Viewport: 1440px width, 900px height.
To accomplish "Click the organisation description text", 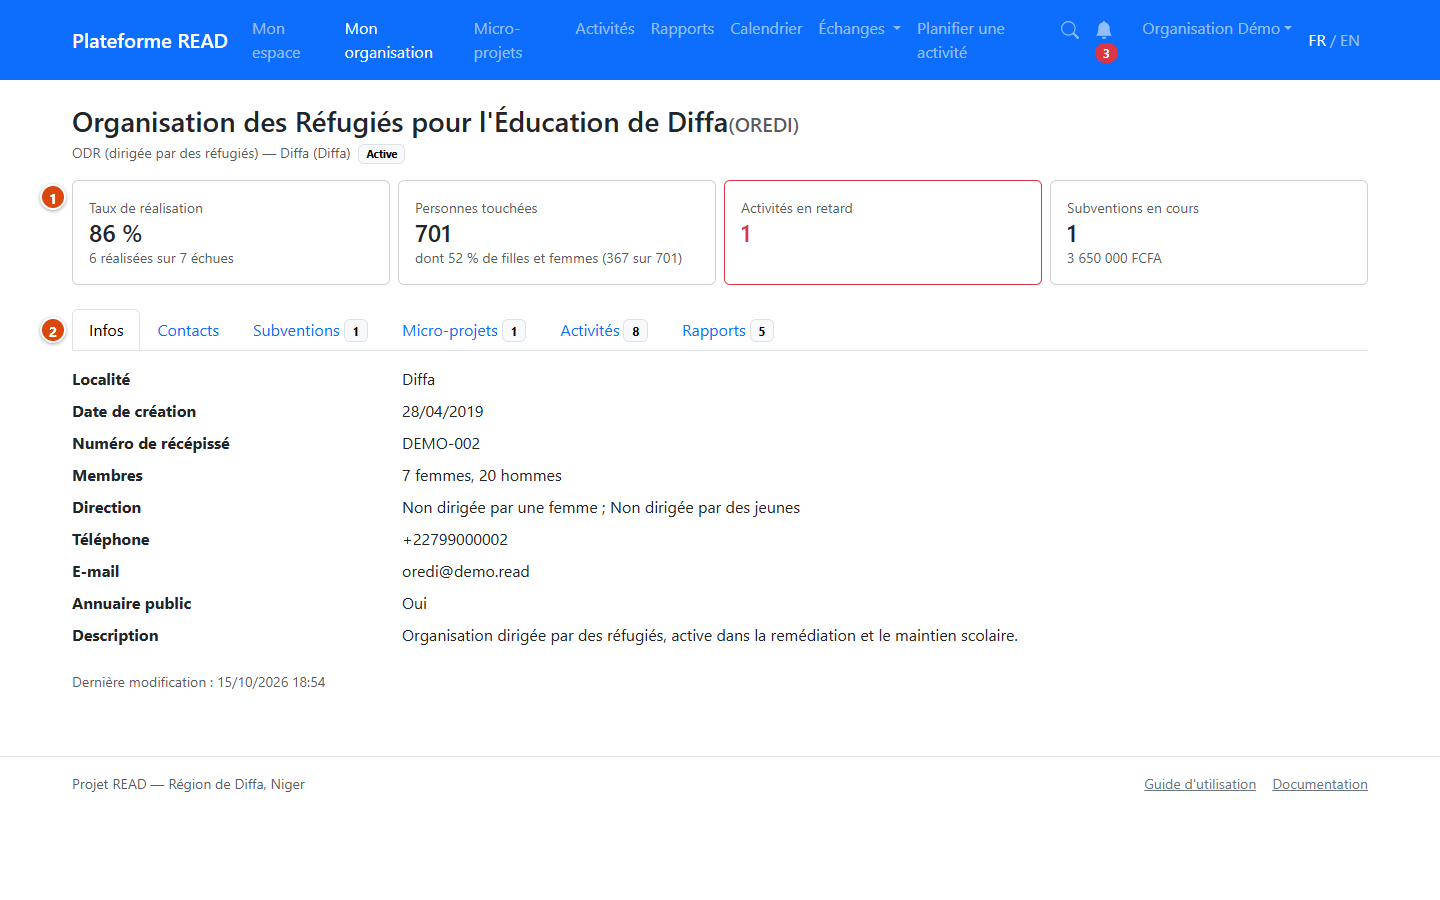I will point(710,636).
